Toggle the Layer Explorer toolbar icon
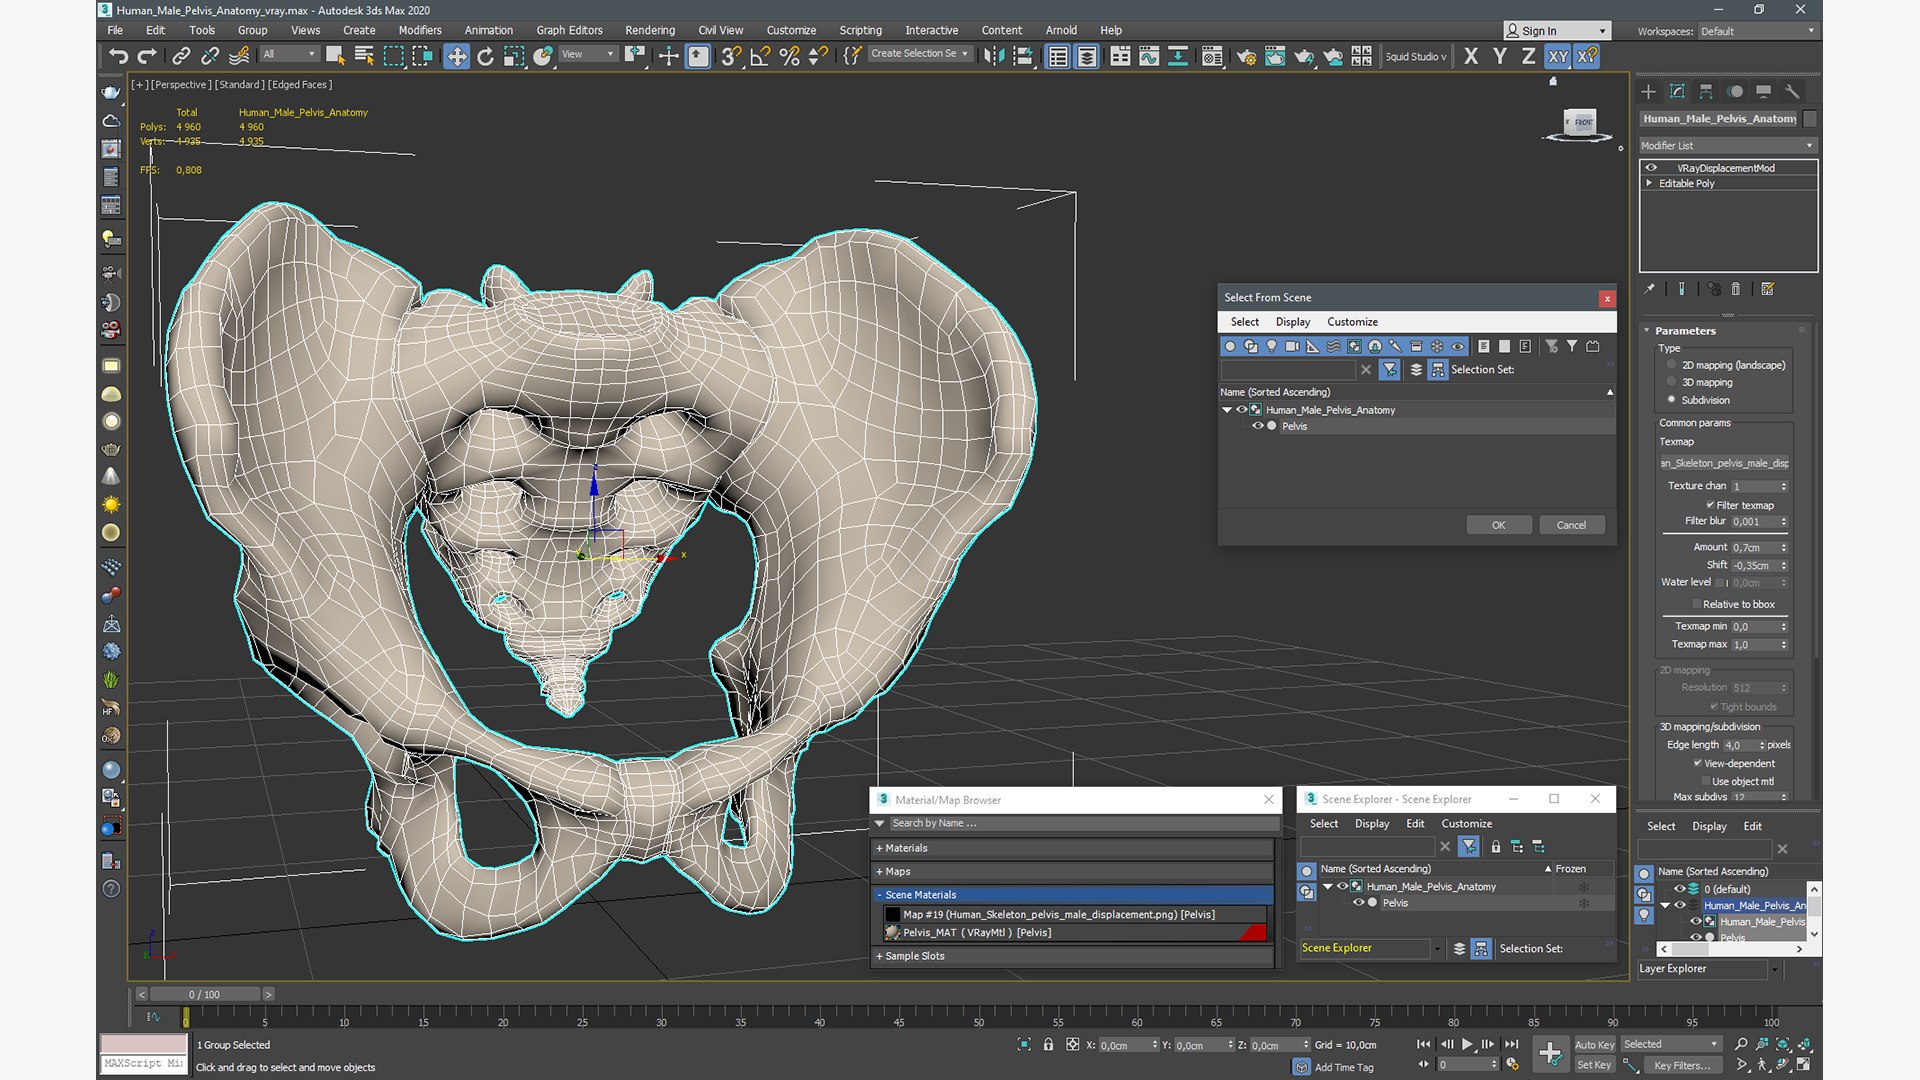1920x1080 pixels. pos(1087,56)
